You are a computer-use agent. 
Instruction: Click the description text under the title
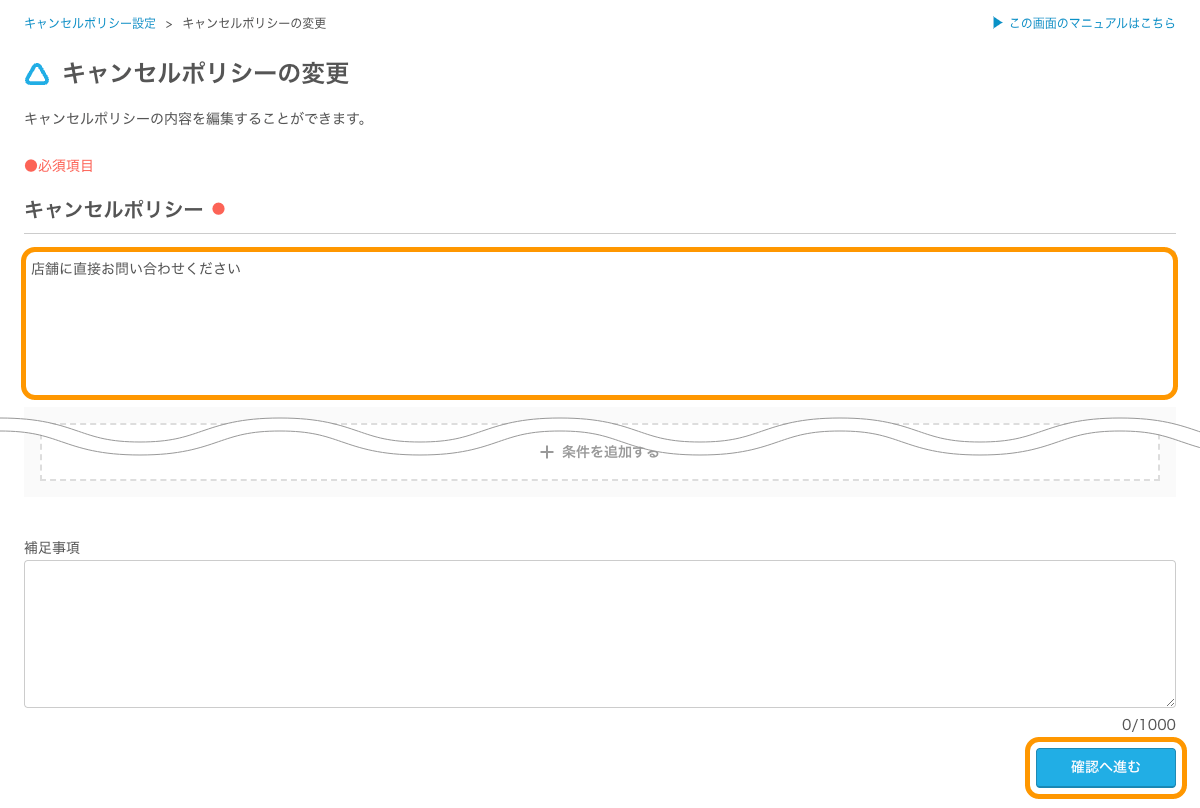click(x=196, y=119)
